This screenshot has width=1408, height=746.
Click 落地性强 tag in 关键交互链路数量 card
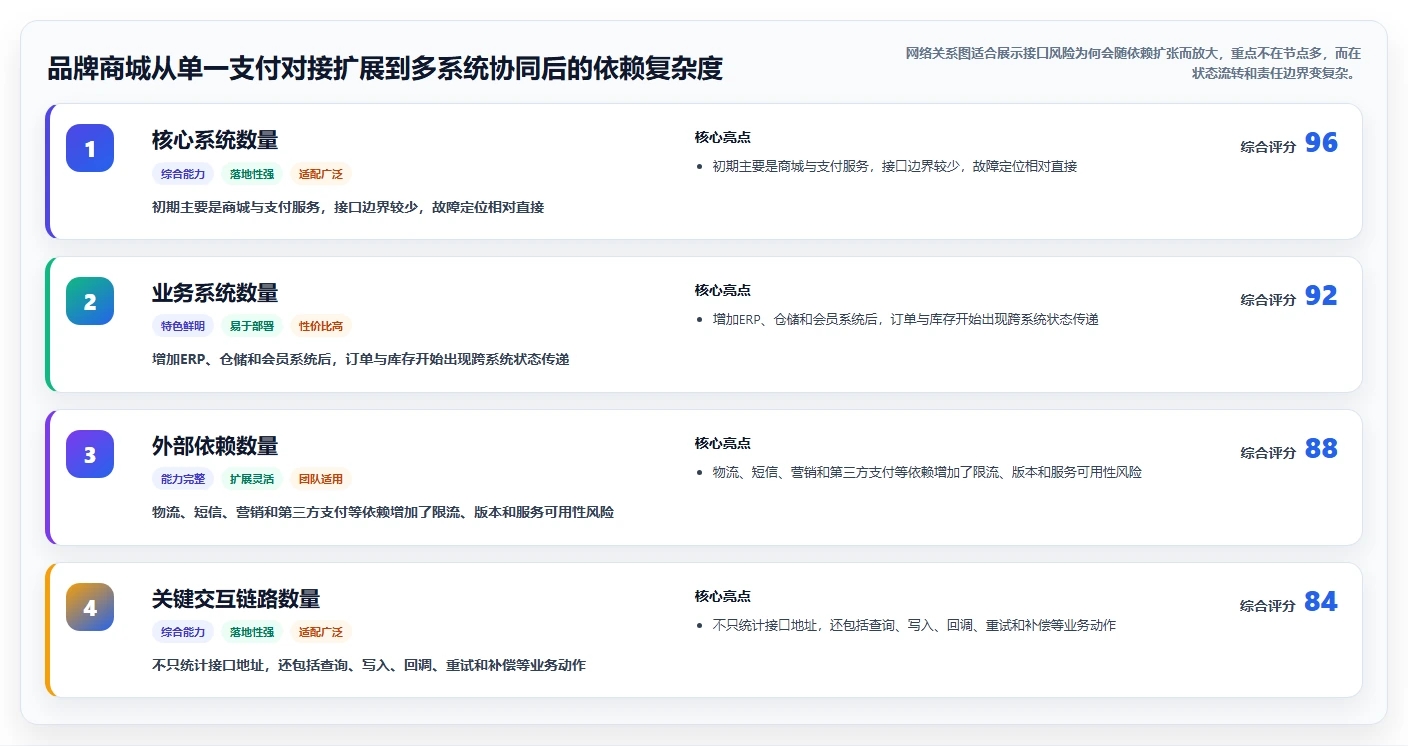click(252, 632)
